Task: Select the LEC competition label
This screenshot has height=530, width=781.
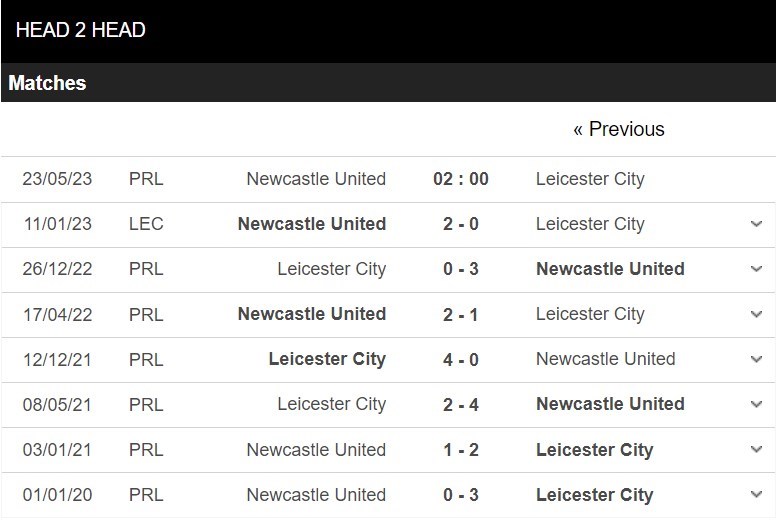Action: tap(146, 224)
